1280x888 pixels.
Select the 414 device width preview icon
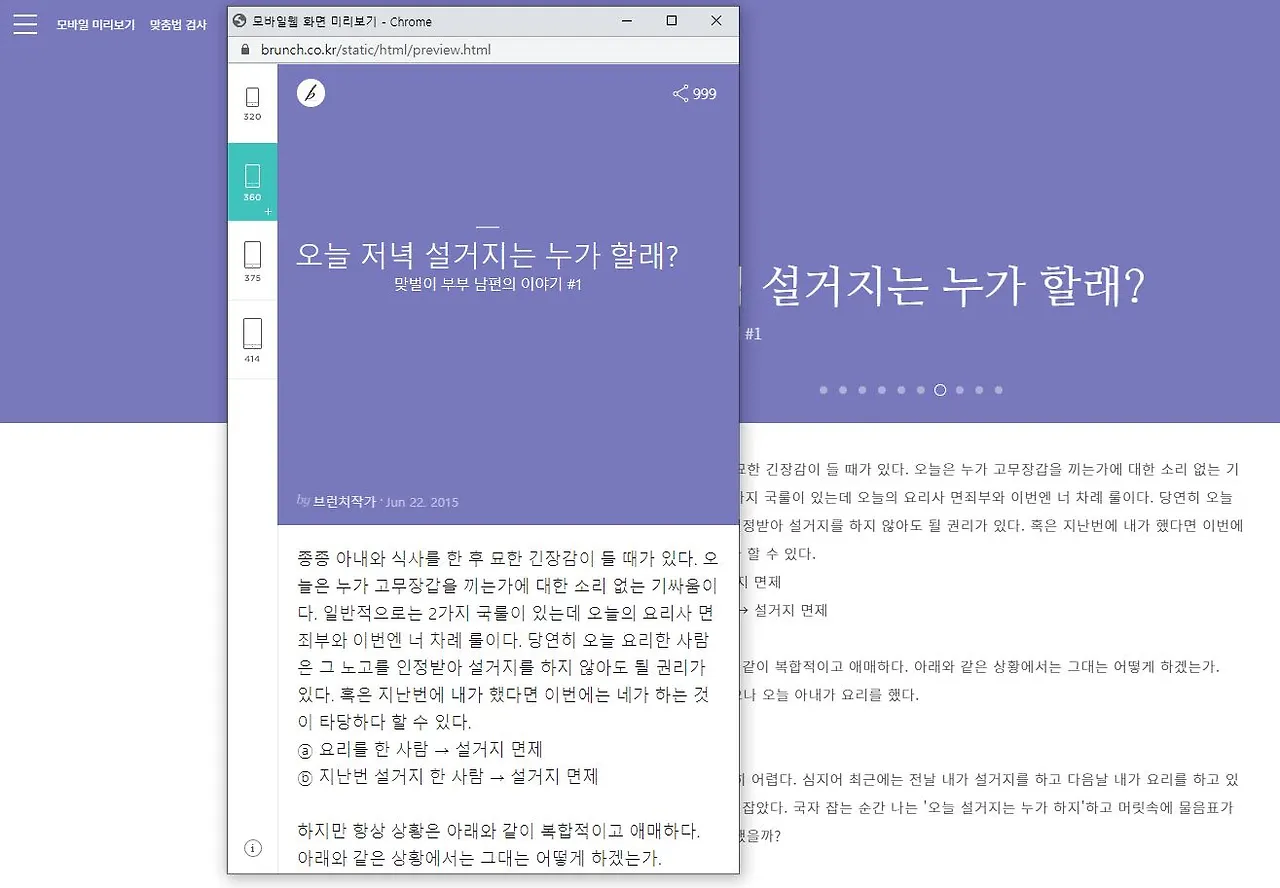click(x=252, y=339)
